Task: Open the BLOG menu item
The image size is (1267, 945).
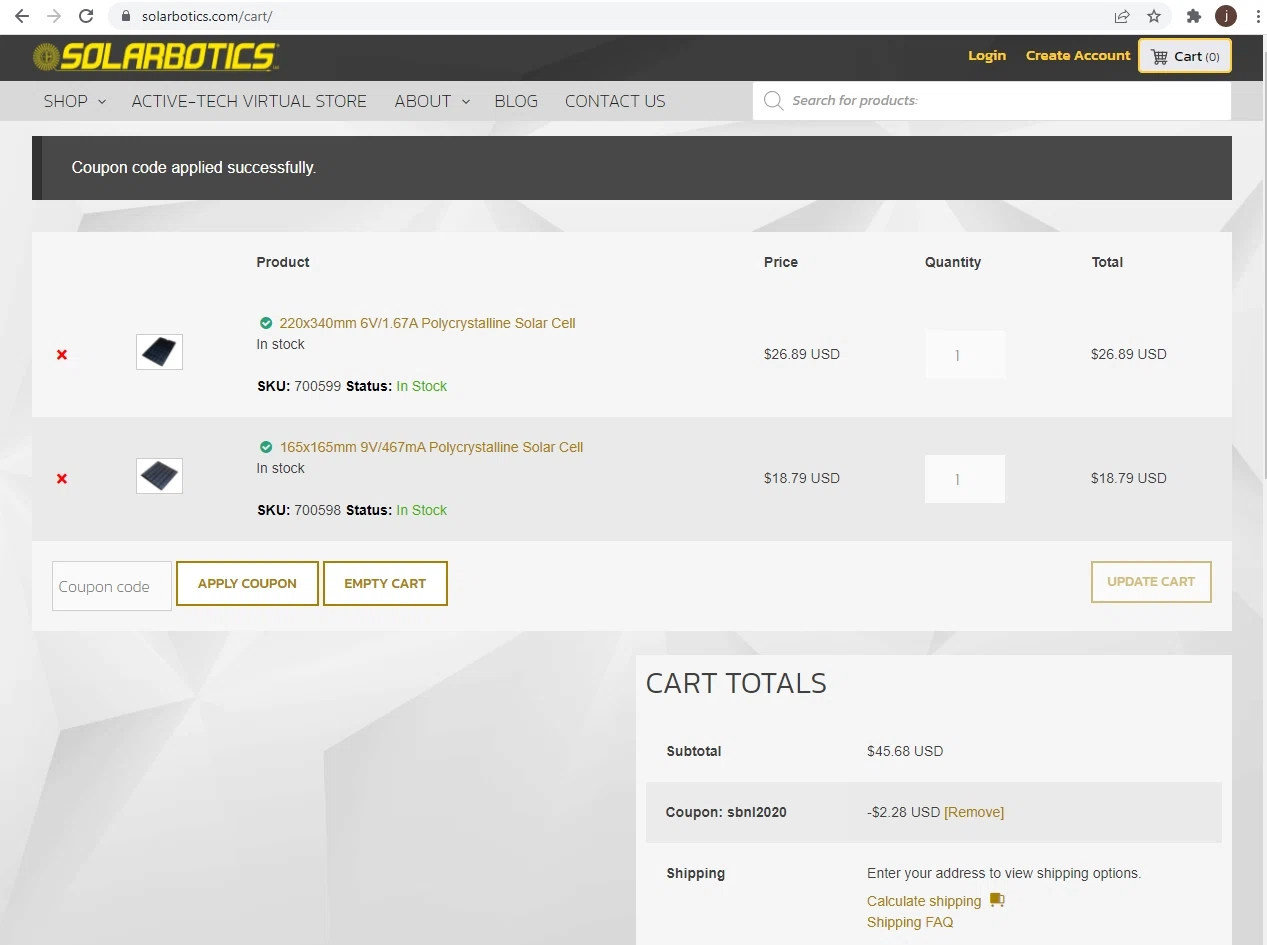Action: (x=516, y=101)
